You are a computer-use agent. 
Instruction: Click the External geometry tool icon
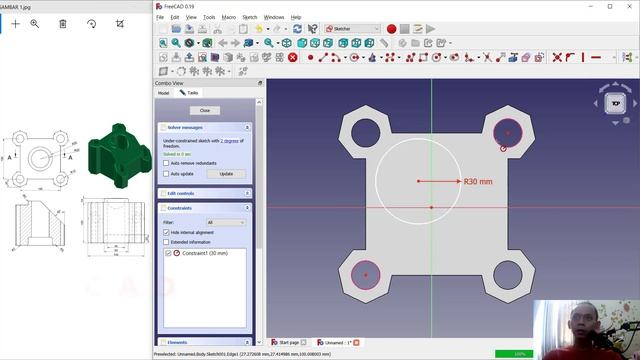[513, 58]
